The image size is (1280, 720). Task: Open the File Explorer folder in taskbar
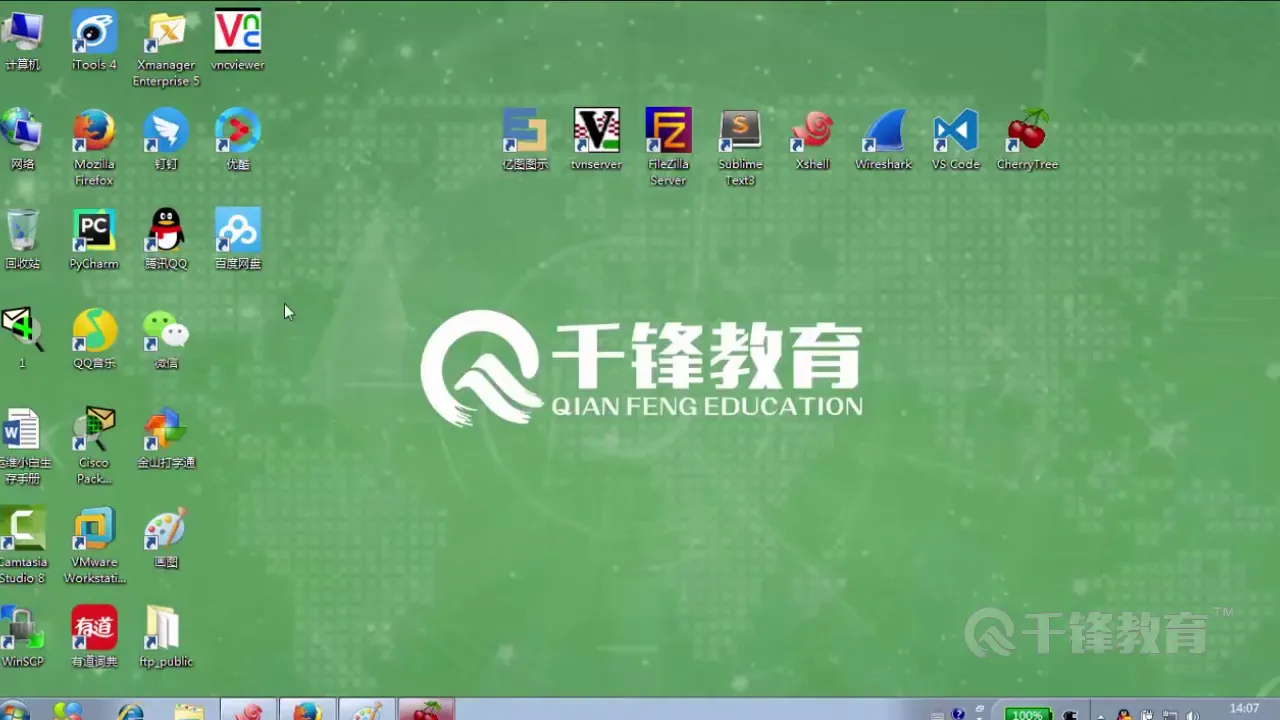[189, 711]
